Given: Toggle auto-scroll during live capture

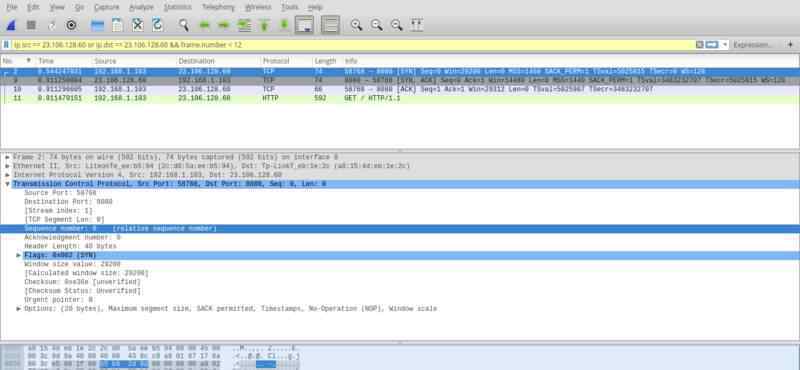Looking at the screenshot, I should point(305,25).
